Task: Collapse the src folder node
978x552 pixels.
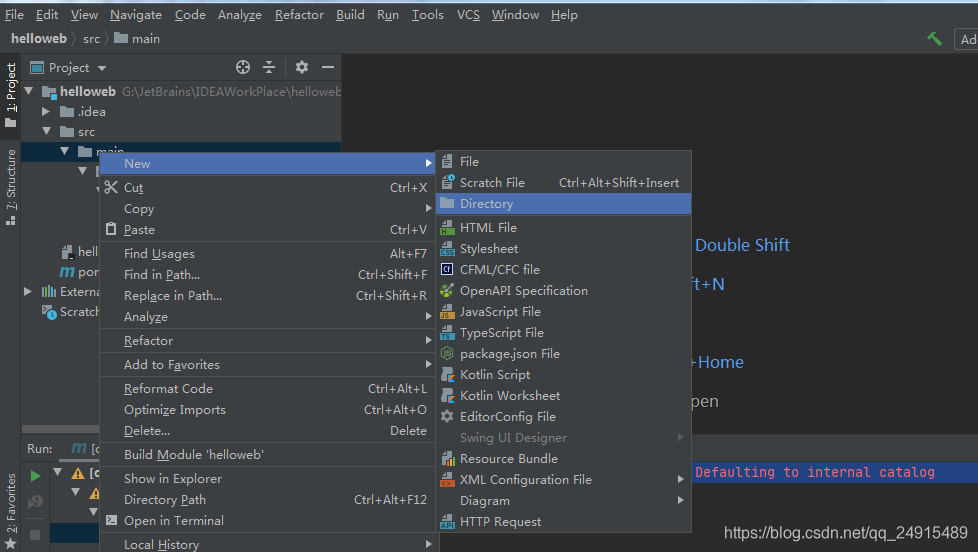Action: click(47, 132)
